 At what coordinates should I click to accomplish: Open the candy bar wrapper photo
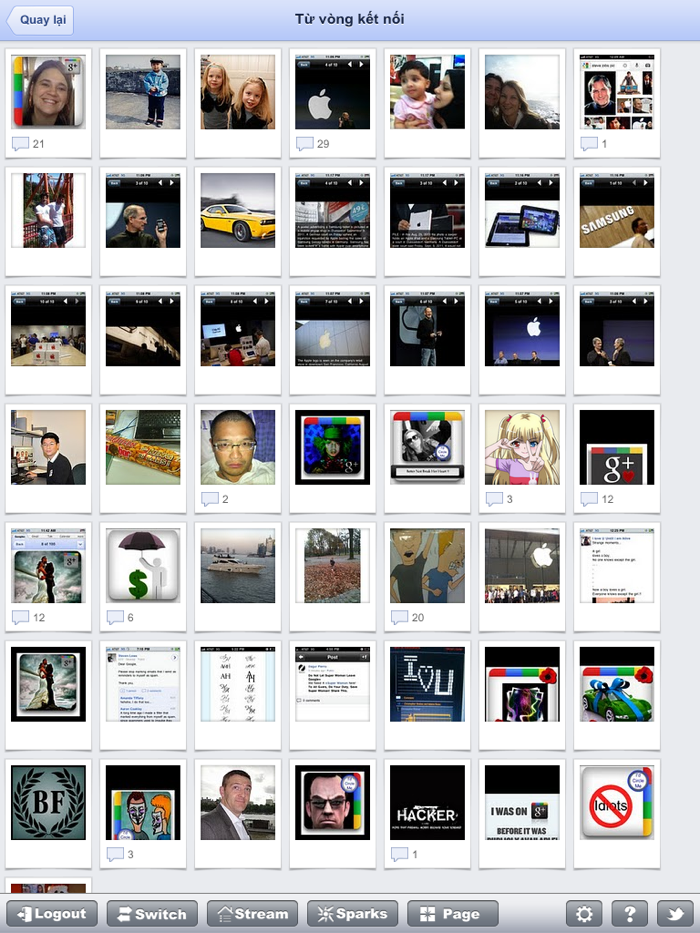(143, 447)
